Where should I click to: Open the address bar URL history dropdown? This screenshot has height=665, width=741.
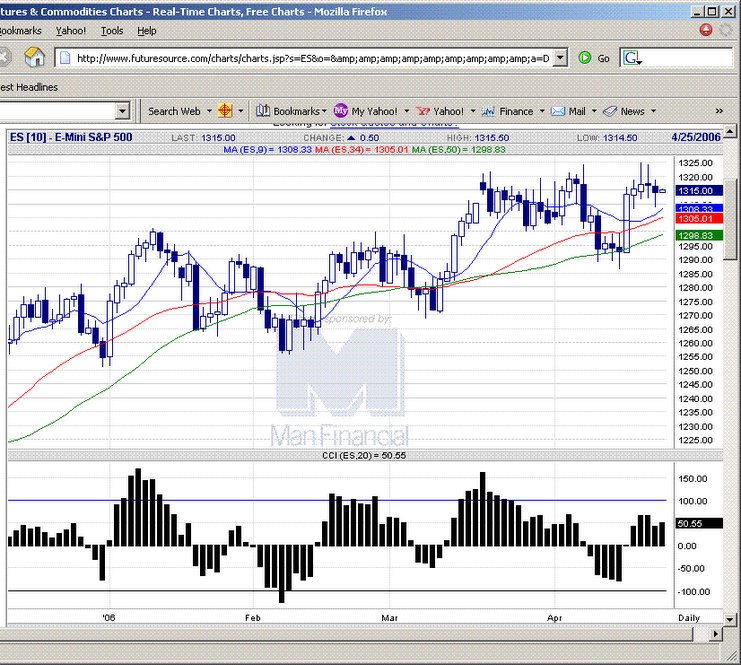coord(560,58)
